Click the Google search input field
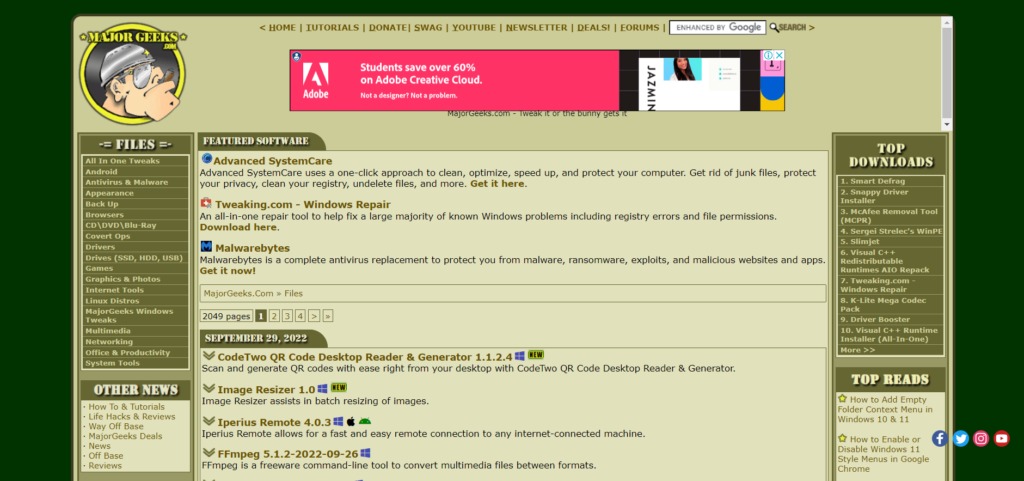 coord(717,27)
